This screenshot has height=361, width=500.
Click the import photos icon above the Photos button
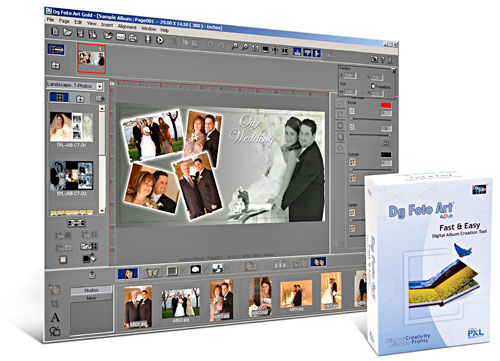click(x=92, y=275)
